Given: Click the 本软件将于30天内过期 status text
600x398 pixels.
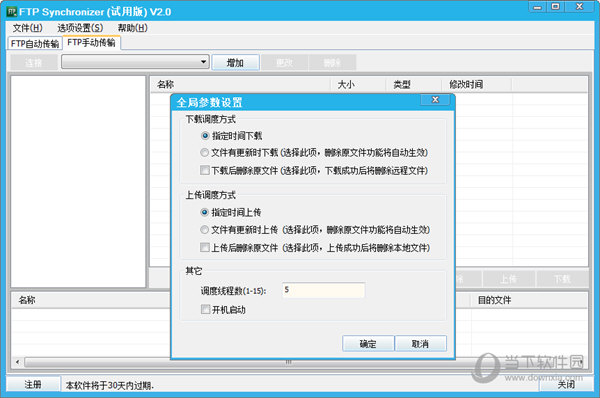Looking at the screenshot, I should tap(109, 385).
